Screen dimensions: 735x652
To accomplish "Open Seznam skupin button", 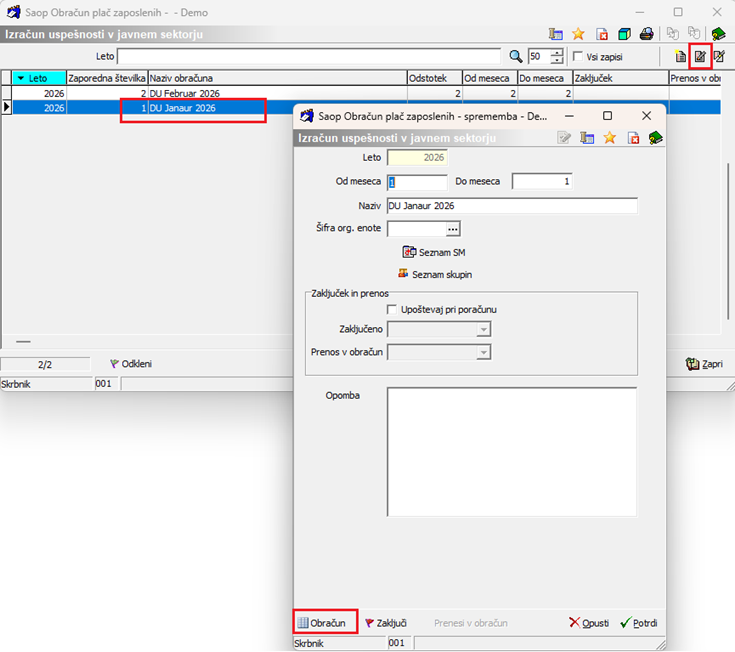I will [435, 274].
